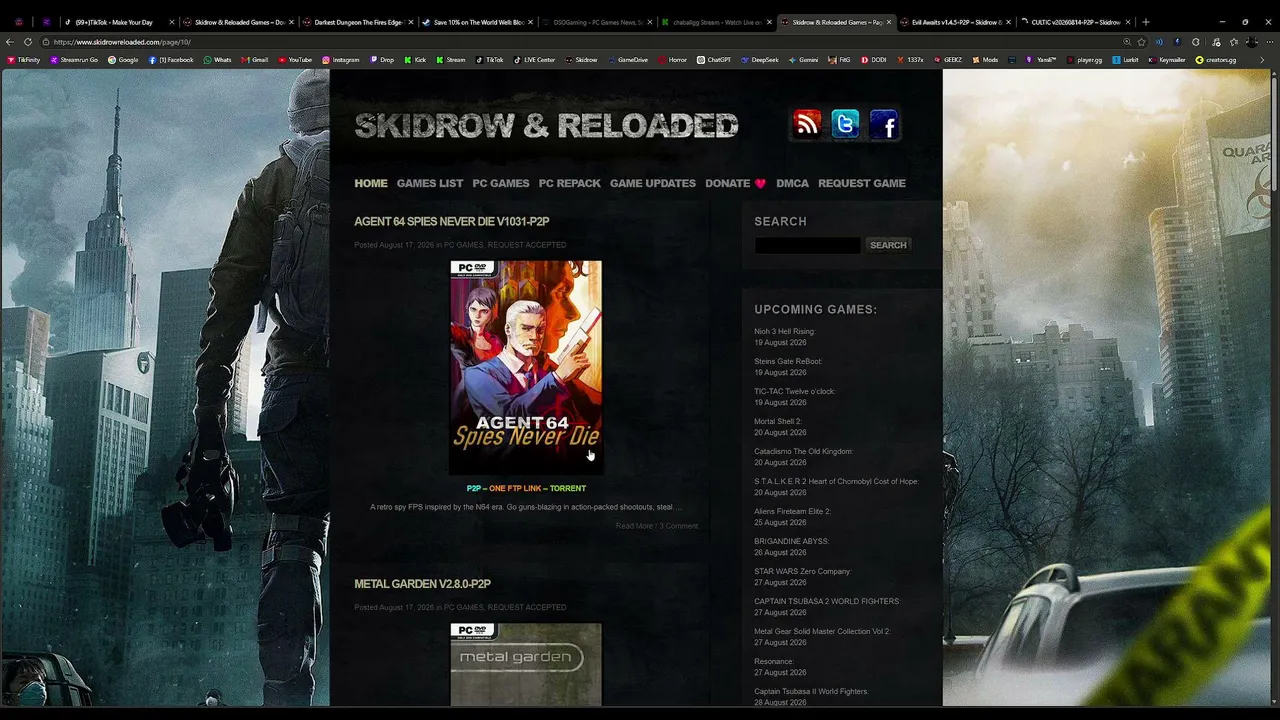The image size is (1280, 720).
Task: Bookmark this page with the star icon
Action: 1142,42
